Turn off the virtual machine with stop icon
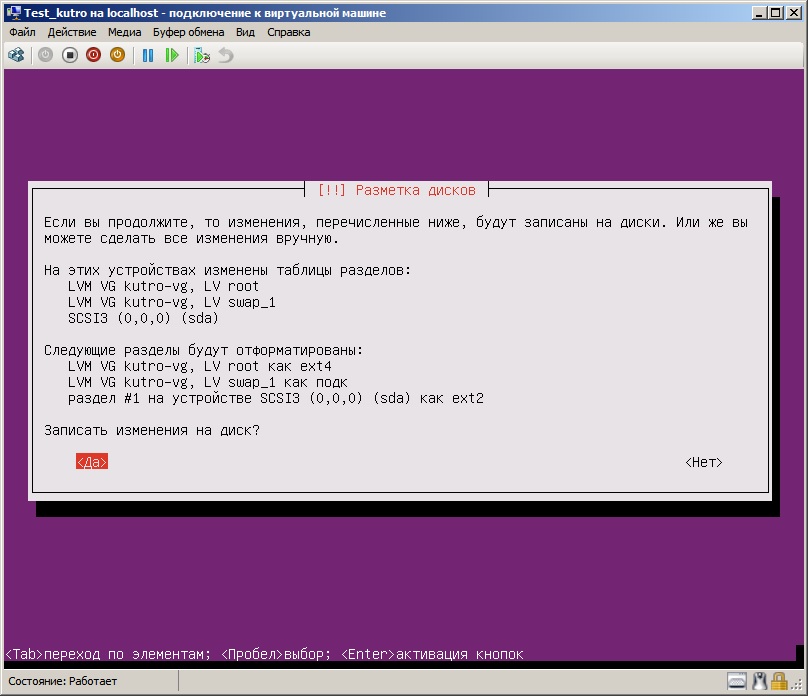The image size is (808, 696). (70, 55)
